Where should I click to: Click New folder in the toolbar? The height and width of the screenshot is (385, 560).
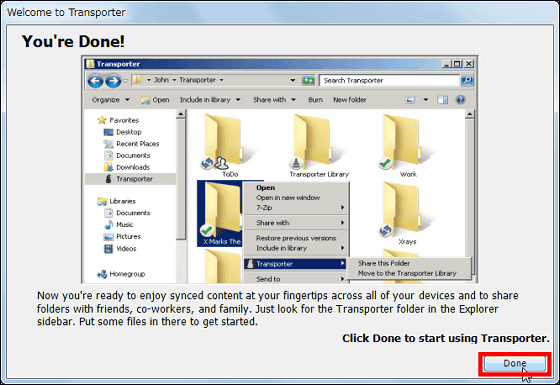[350, 100]
